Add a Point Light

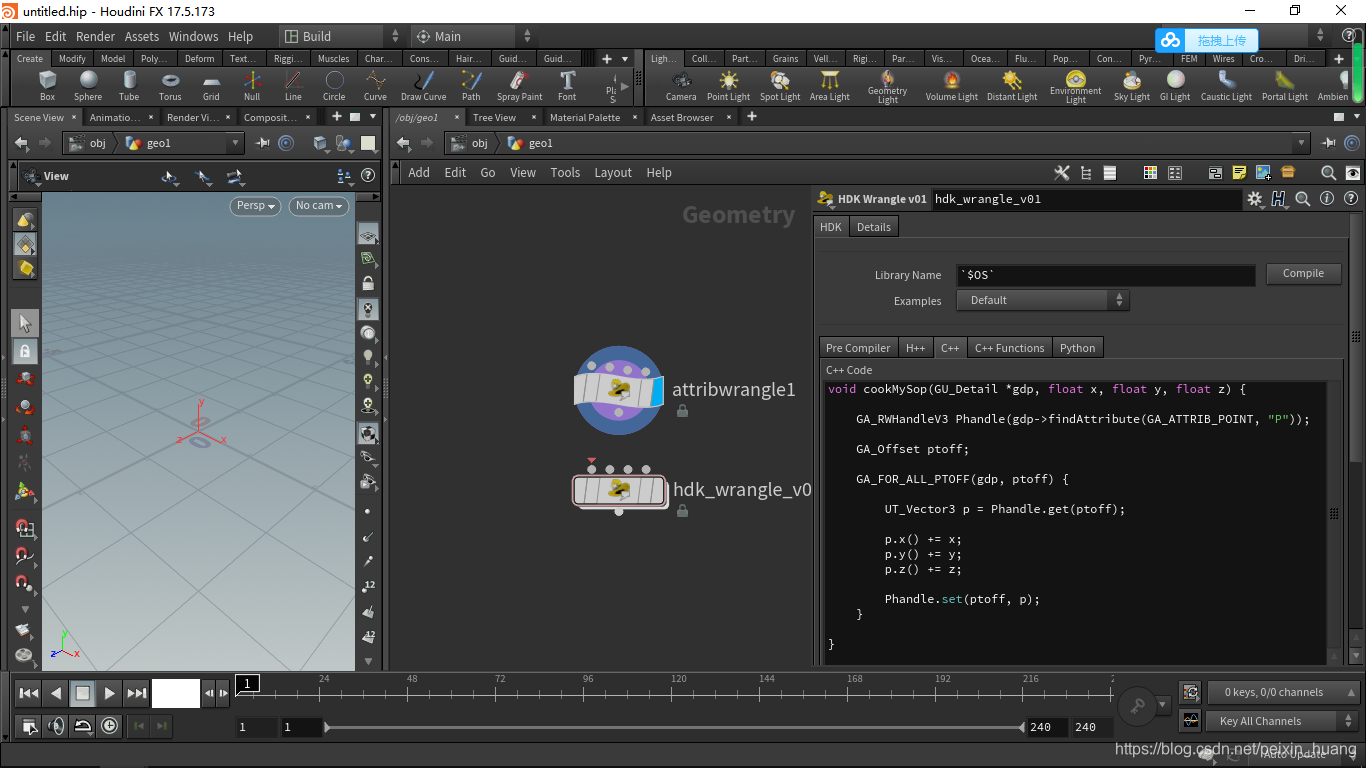tap(728, 85)
